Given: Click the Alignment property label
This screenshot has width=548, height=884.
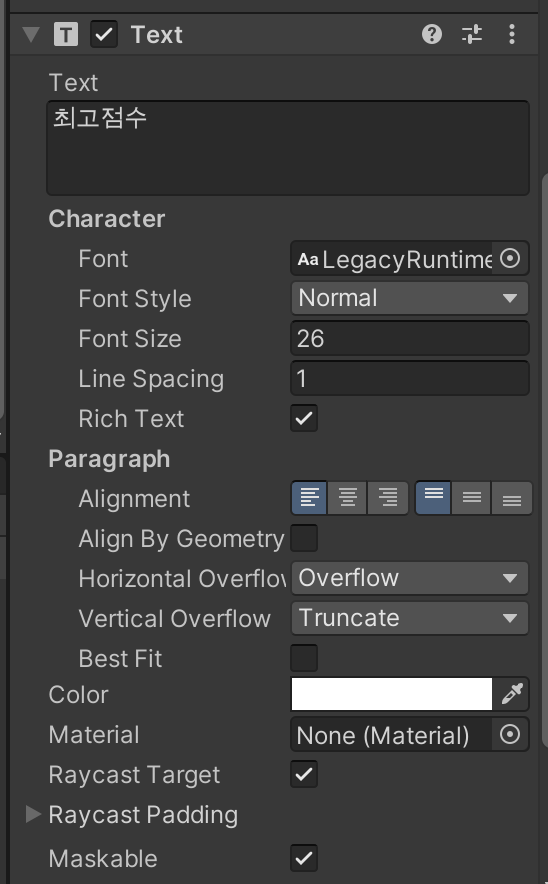Looking at the screenshot, I should pos(134,499).
